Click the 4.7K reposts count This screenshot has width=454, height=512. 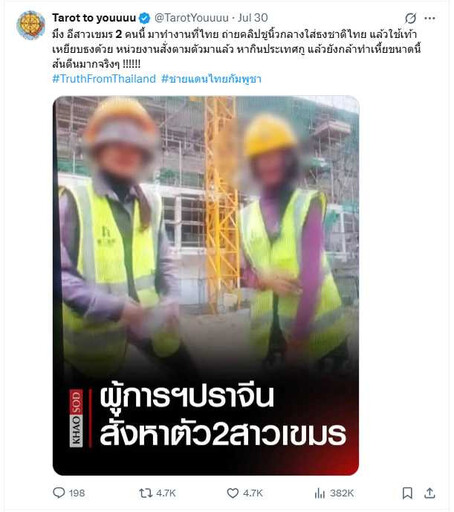[166, 493]
